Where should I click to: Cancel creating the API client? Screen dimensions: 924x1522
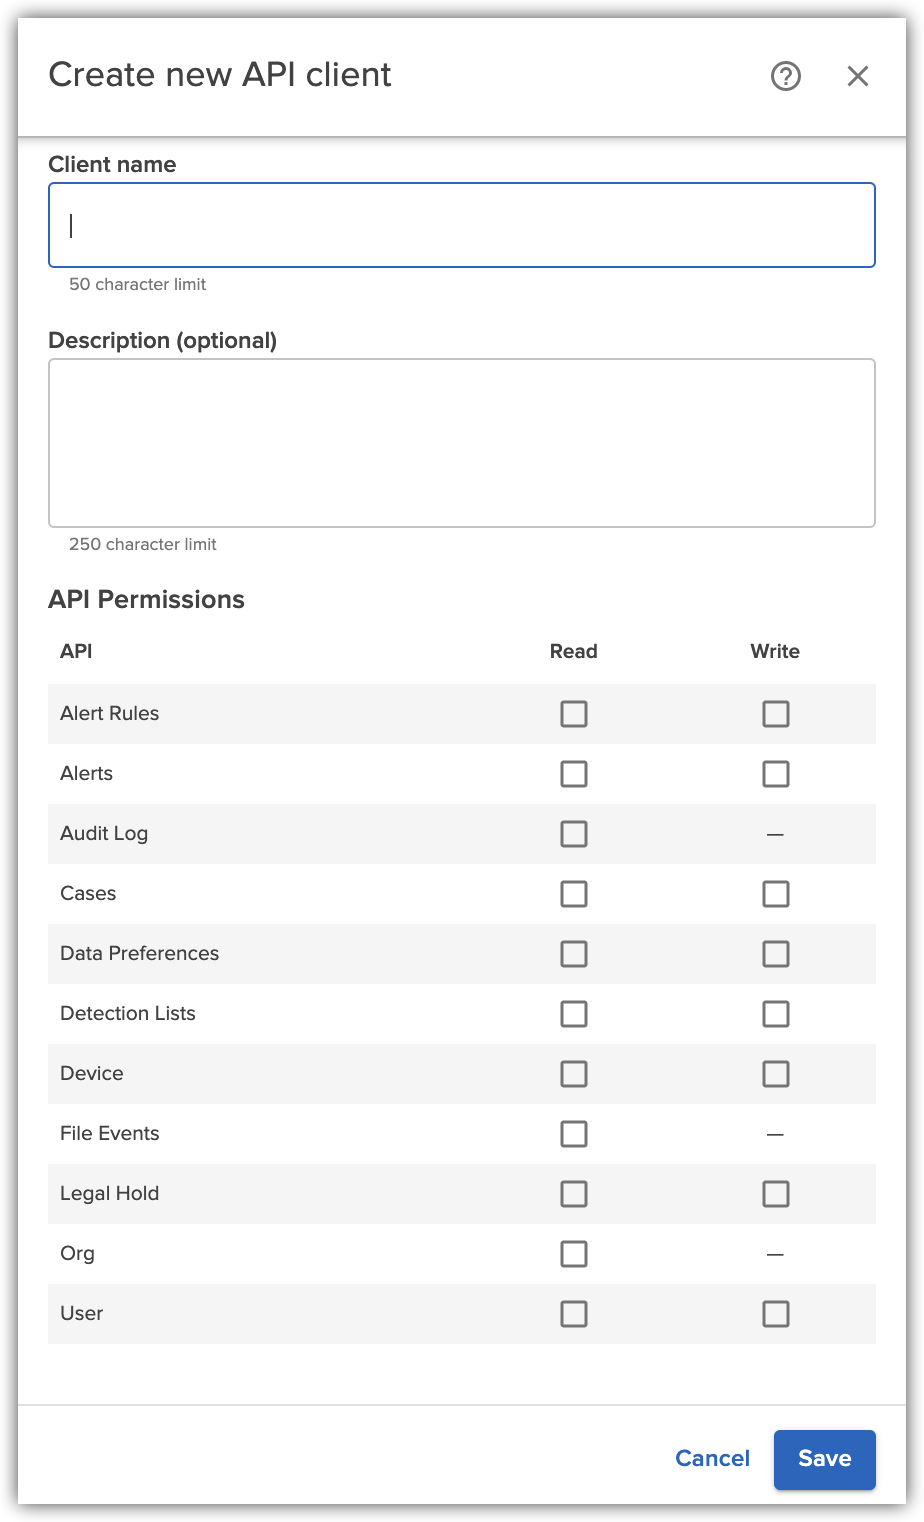[x=712, y=1459]
